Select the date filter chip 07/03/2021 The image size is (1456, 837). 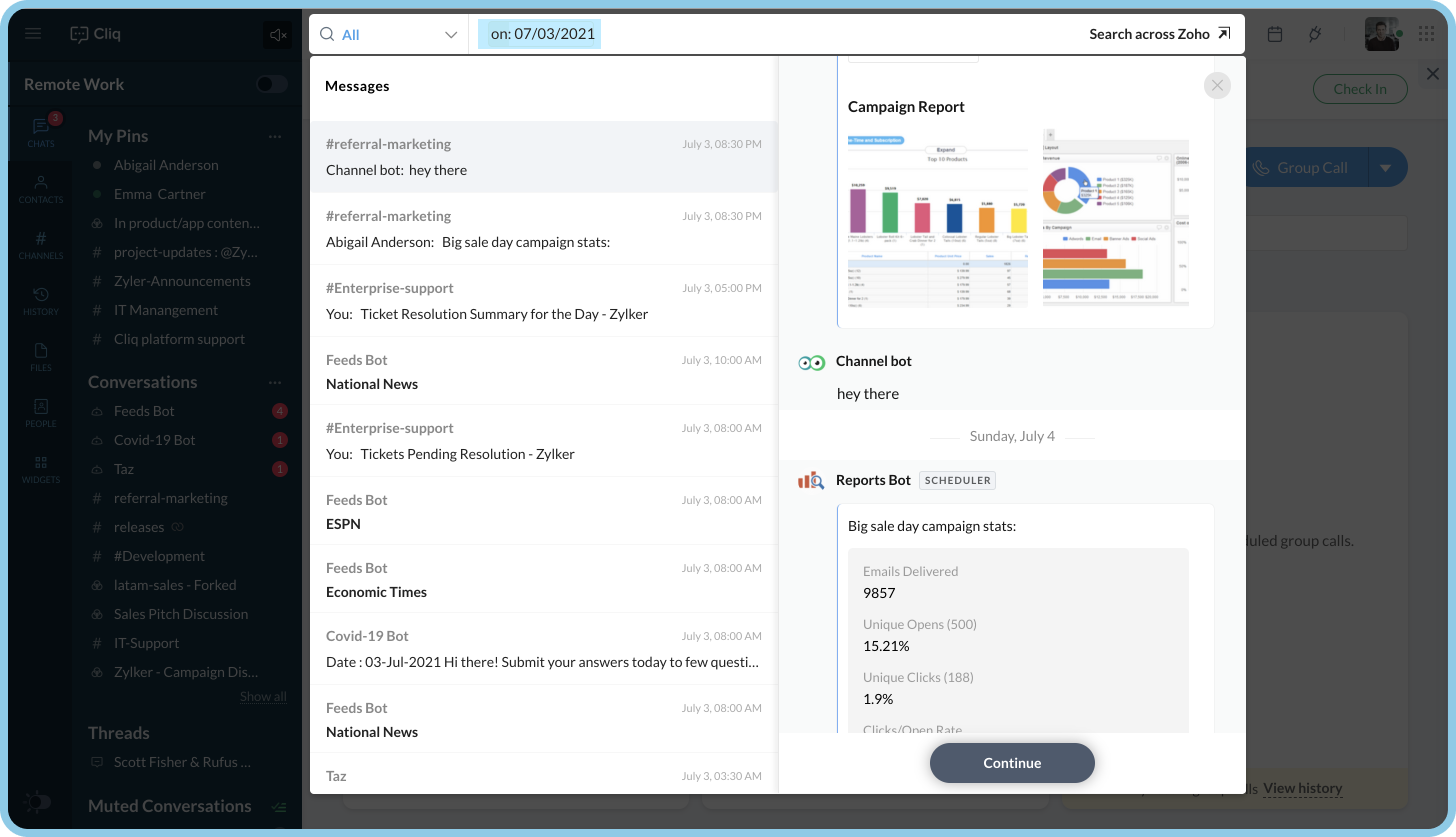click(540, 33)
